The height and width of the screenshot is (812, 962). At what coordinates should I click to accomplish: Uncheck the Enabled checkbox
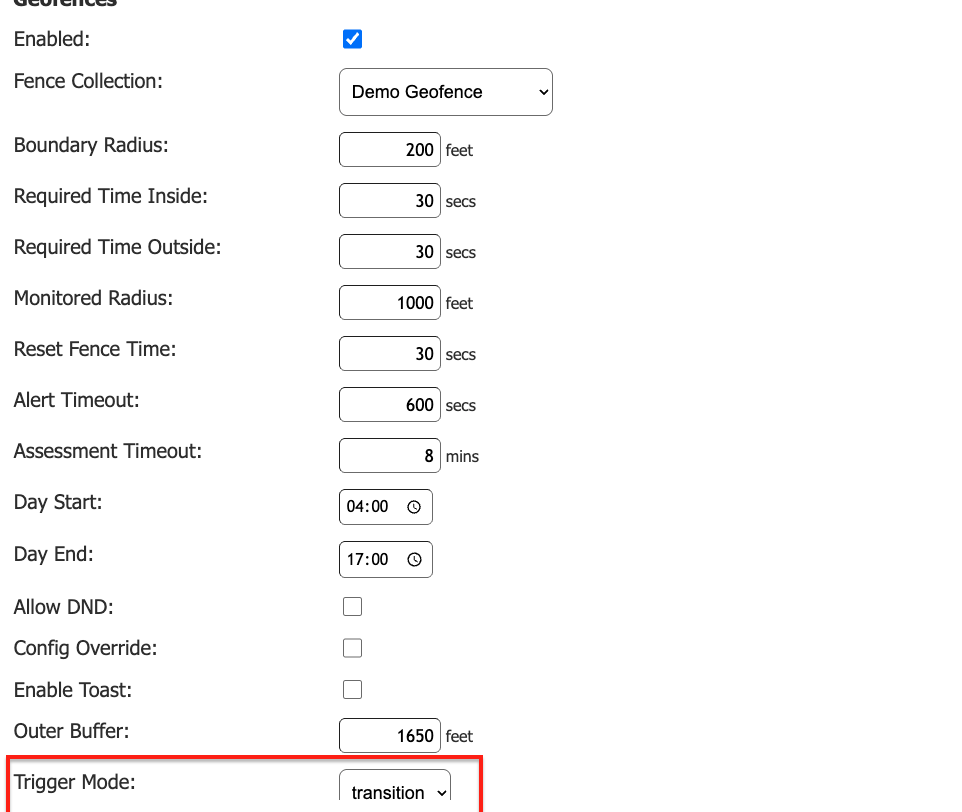(x=352, y=39)
